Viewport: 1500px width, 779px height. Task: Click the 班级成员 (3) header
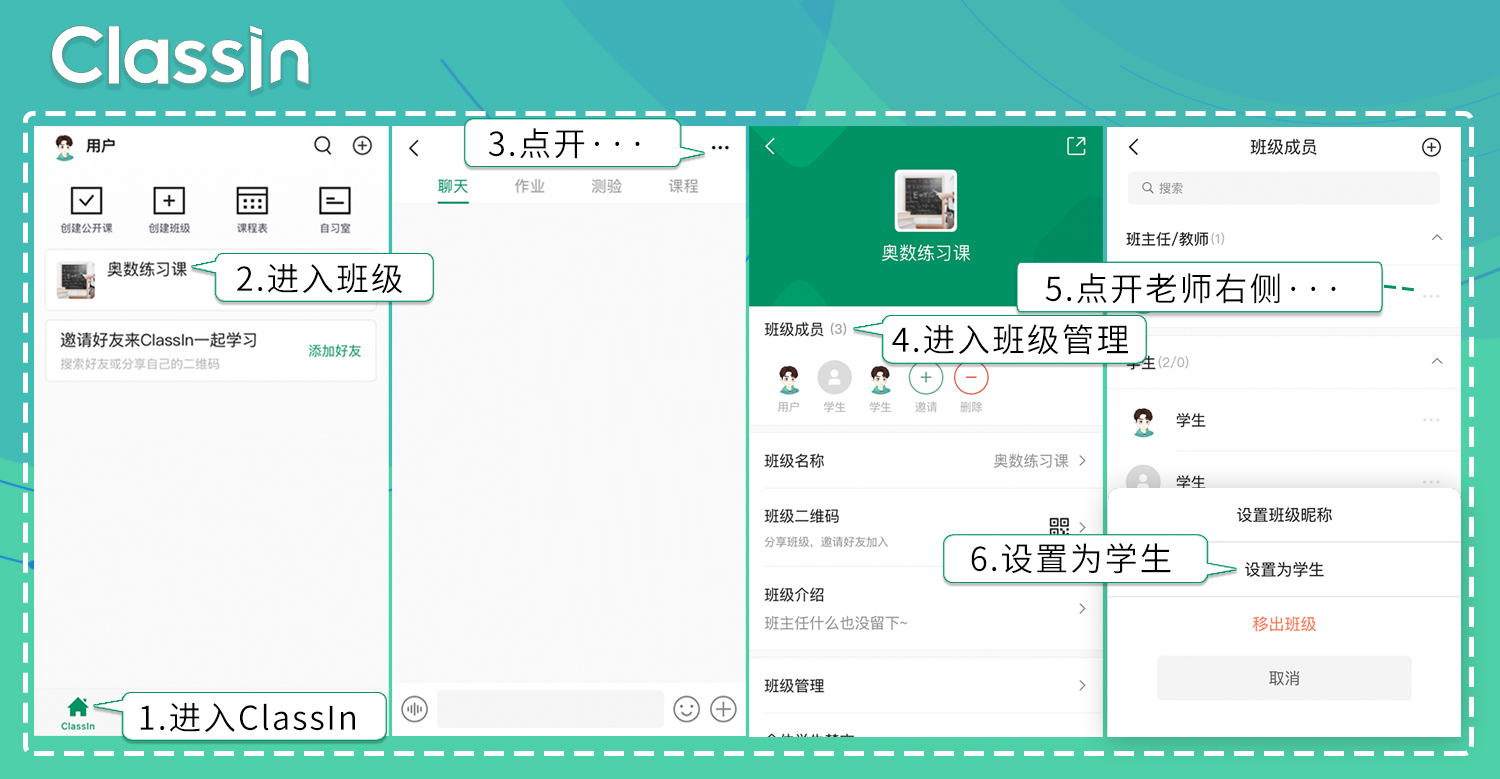click(806, 329)
